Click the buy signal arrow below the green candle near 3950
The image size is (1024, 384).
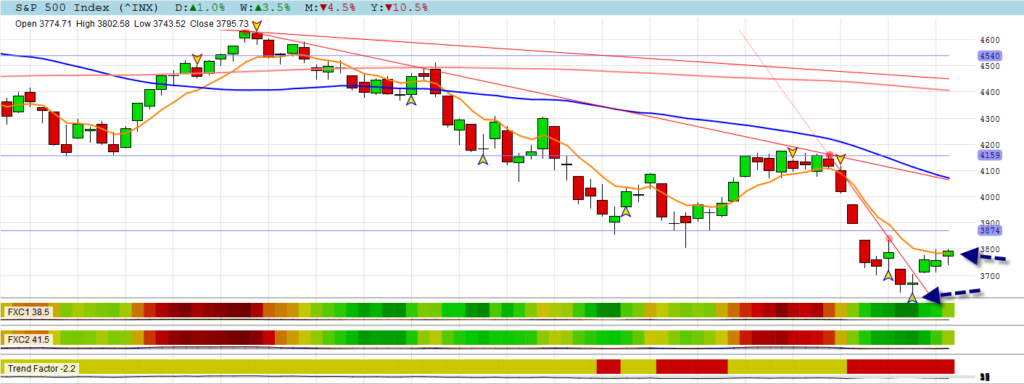625,211
